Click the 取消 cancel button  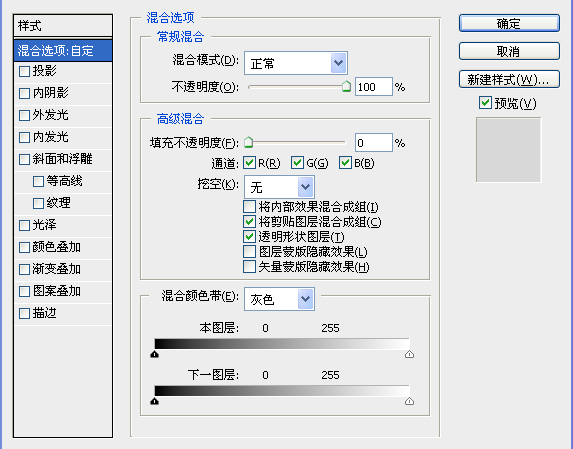(x=509, y=51)
